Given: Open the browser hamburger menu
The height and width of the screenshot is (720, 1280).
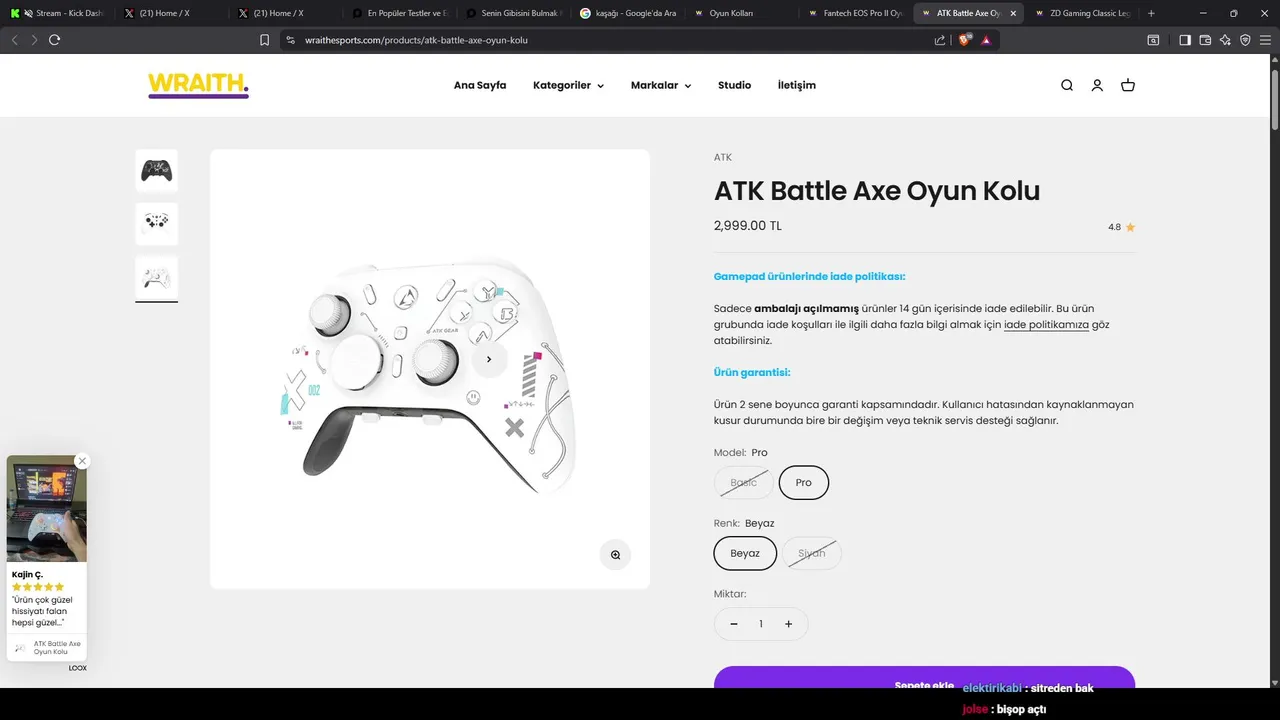Looking at the screenshot, I should coord(1265,40).
